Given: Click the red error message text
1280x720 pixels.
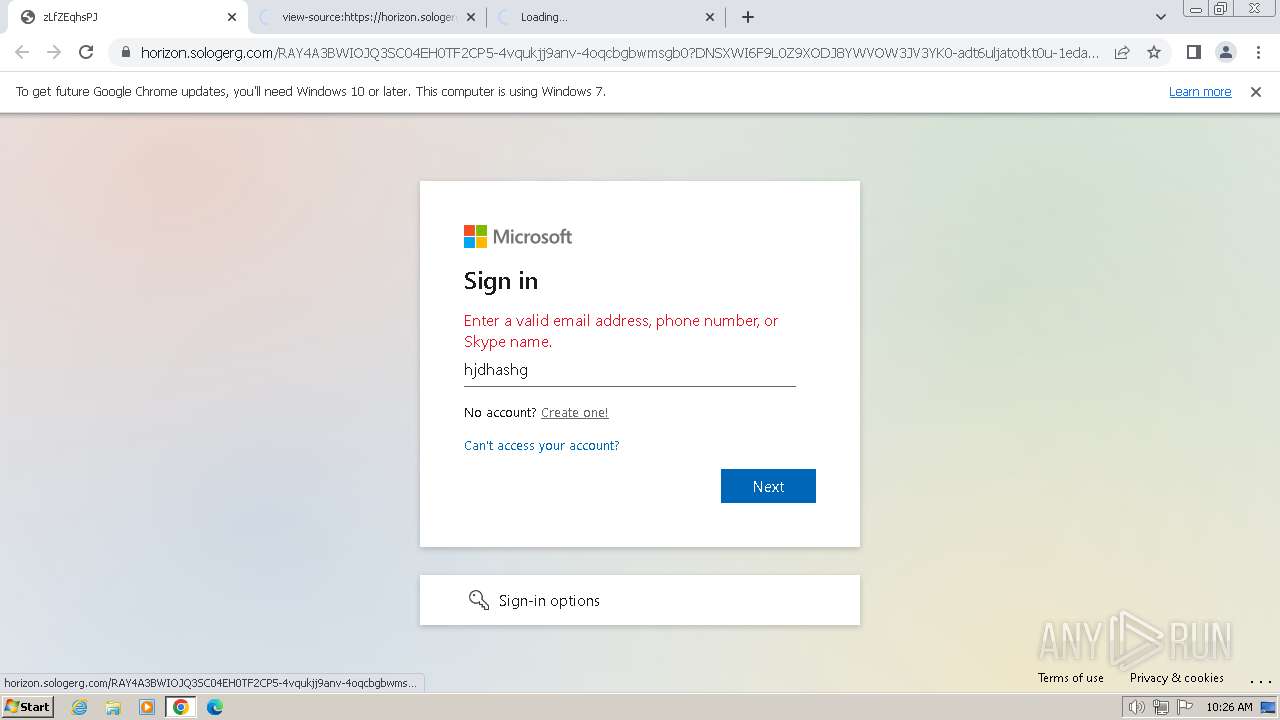Looking at the screenshot, I should pyautogui.click(x=621, y=331).
